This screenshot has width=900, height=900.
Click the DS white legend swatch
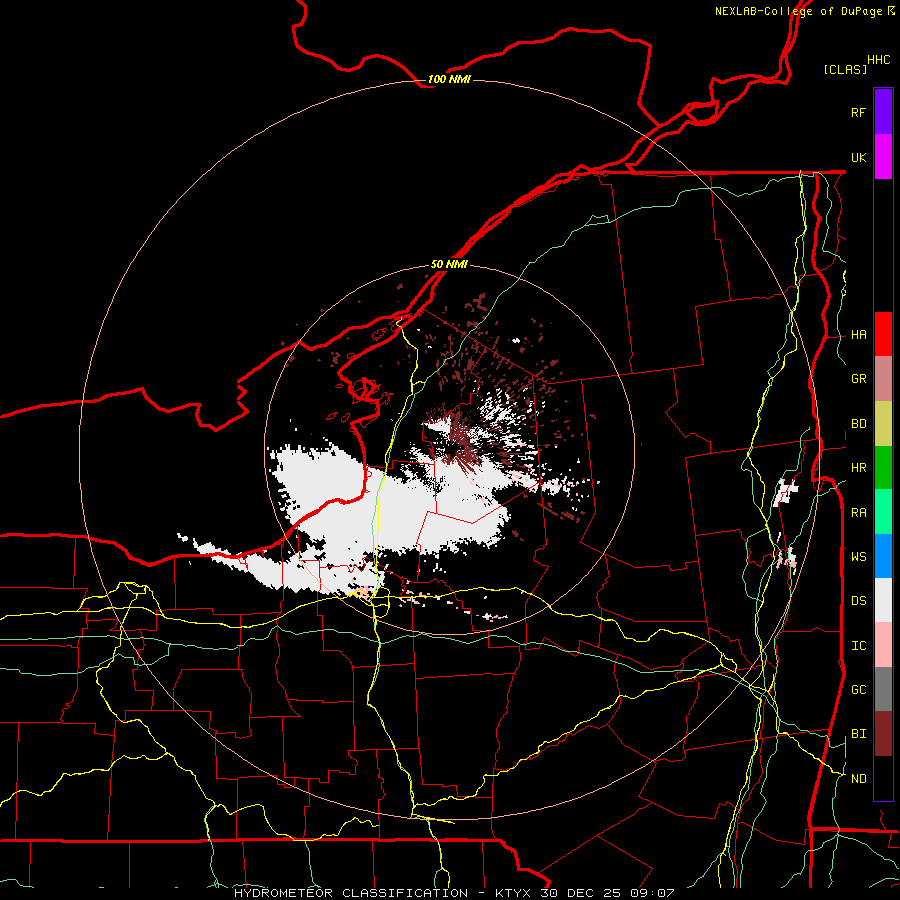pos(883,600)
